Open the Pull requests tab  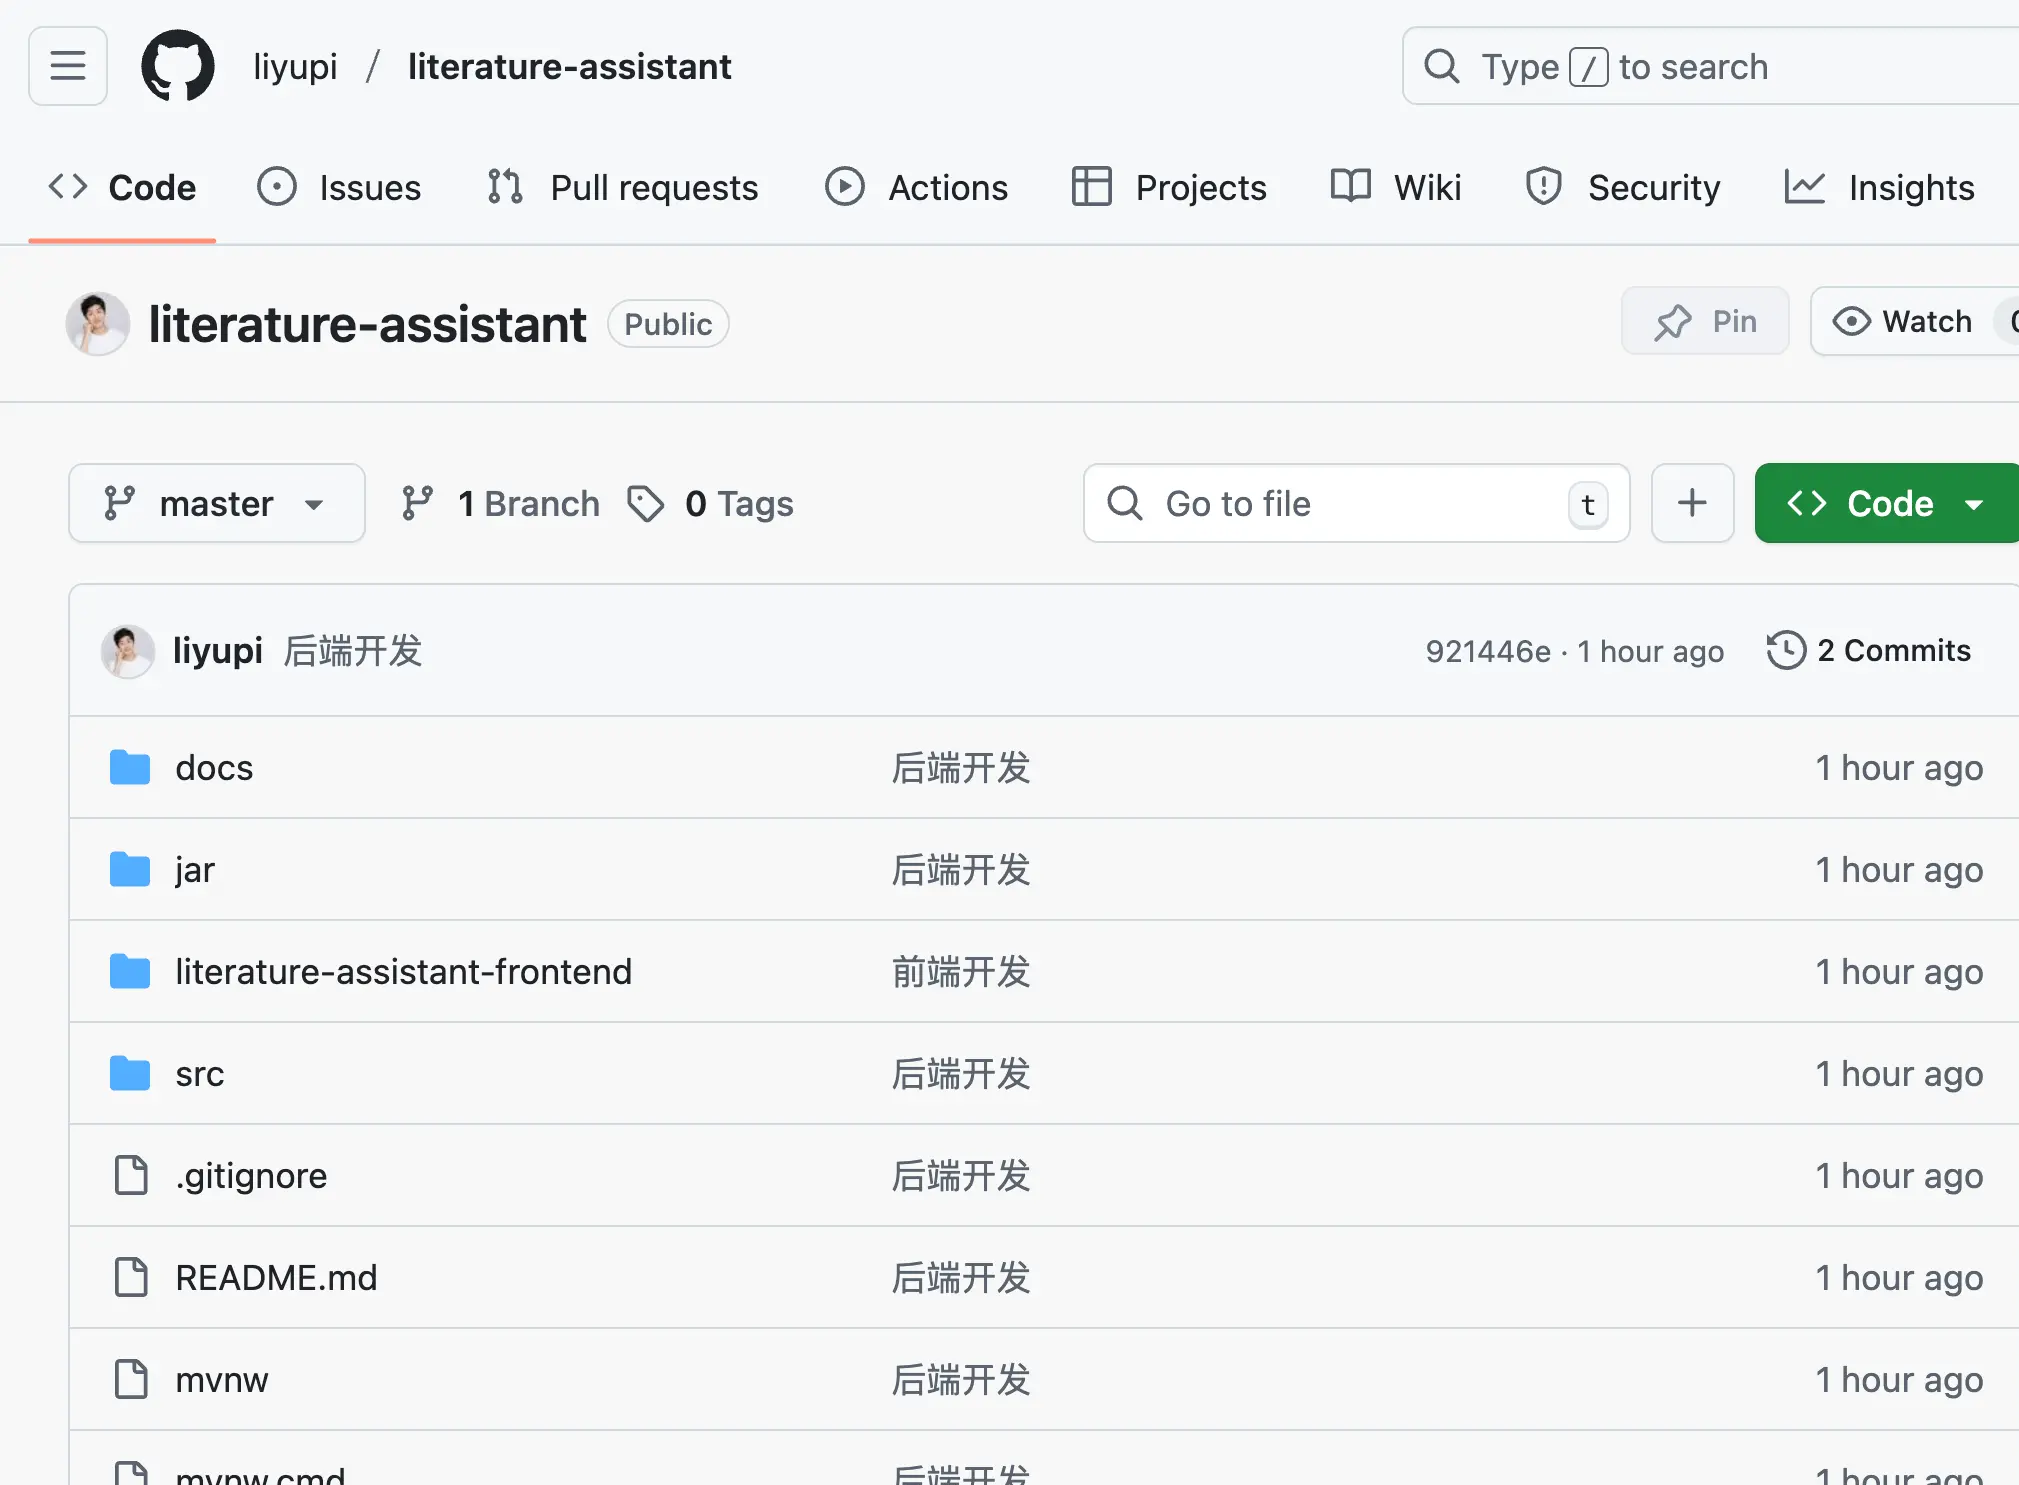click(x=623, y=187)
